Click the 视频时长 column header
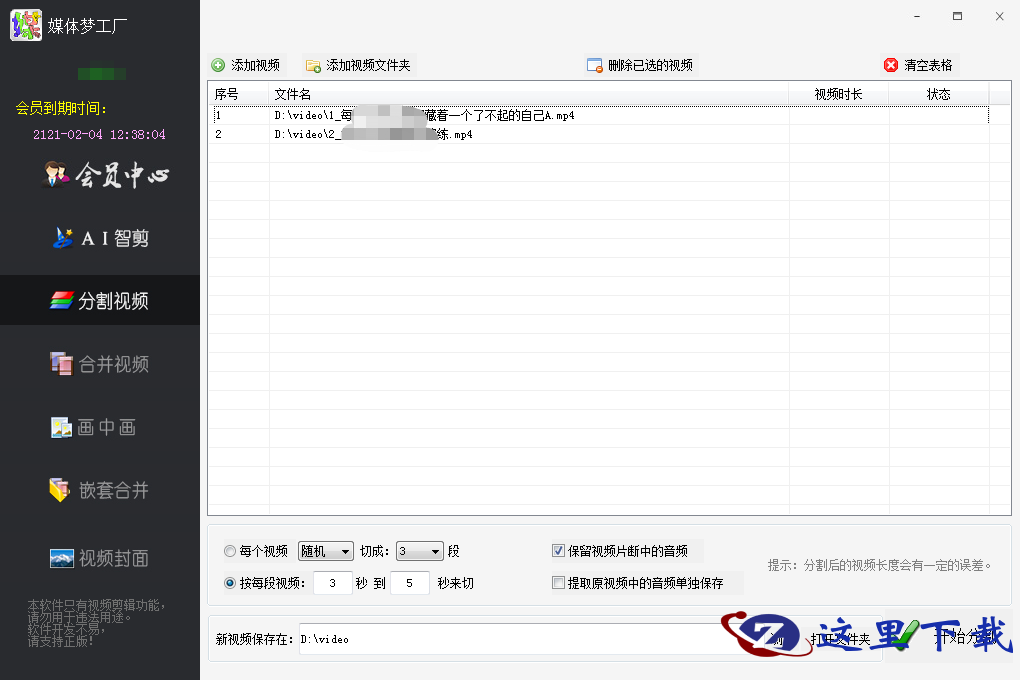 (838, 94)
